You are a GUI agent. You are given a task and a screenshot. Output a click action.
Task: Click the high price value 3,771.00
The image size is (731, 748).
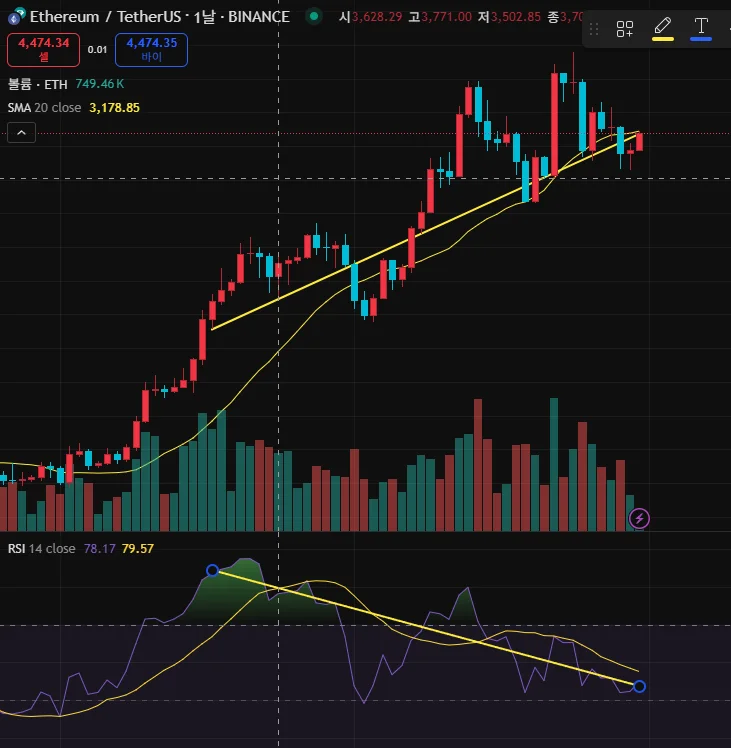[x=447, y=17]
